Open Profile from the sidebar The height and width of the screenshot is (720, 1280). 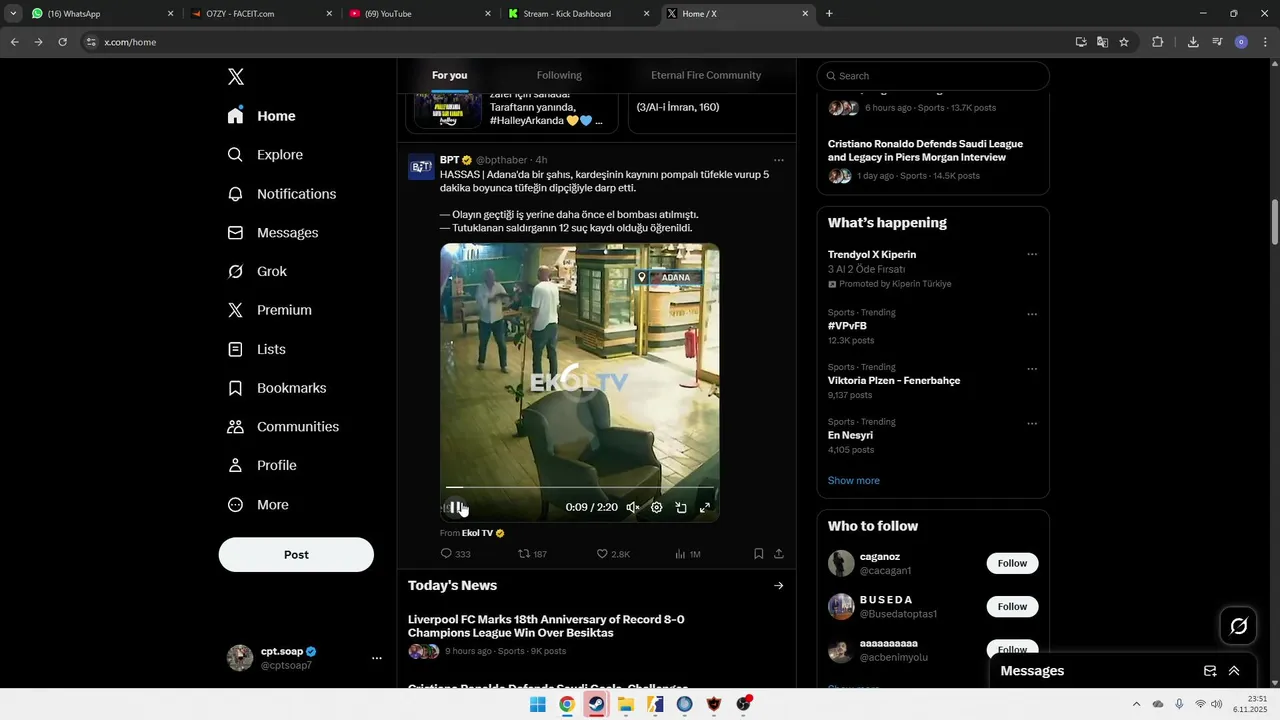tap(262, 466)
